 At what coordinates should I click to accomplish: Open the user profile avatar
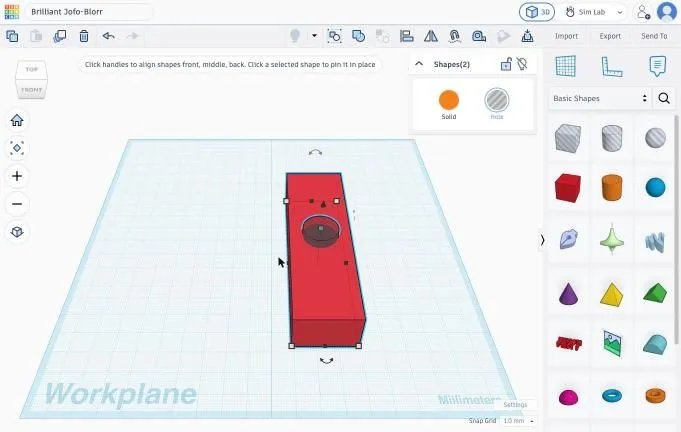point(667,12)
